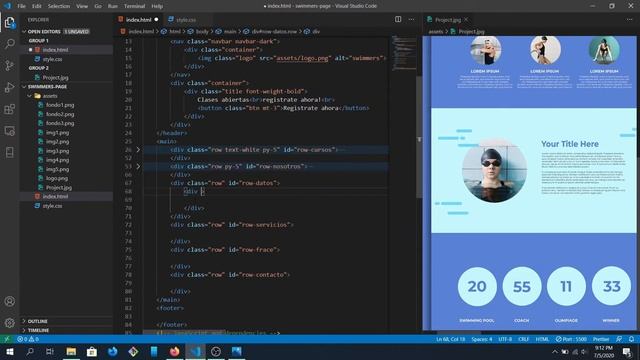
Task: Open fondo3.png in the explorer
Action: 60,123
